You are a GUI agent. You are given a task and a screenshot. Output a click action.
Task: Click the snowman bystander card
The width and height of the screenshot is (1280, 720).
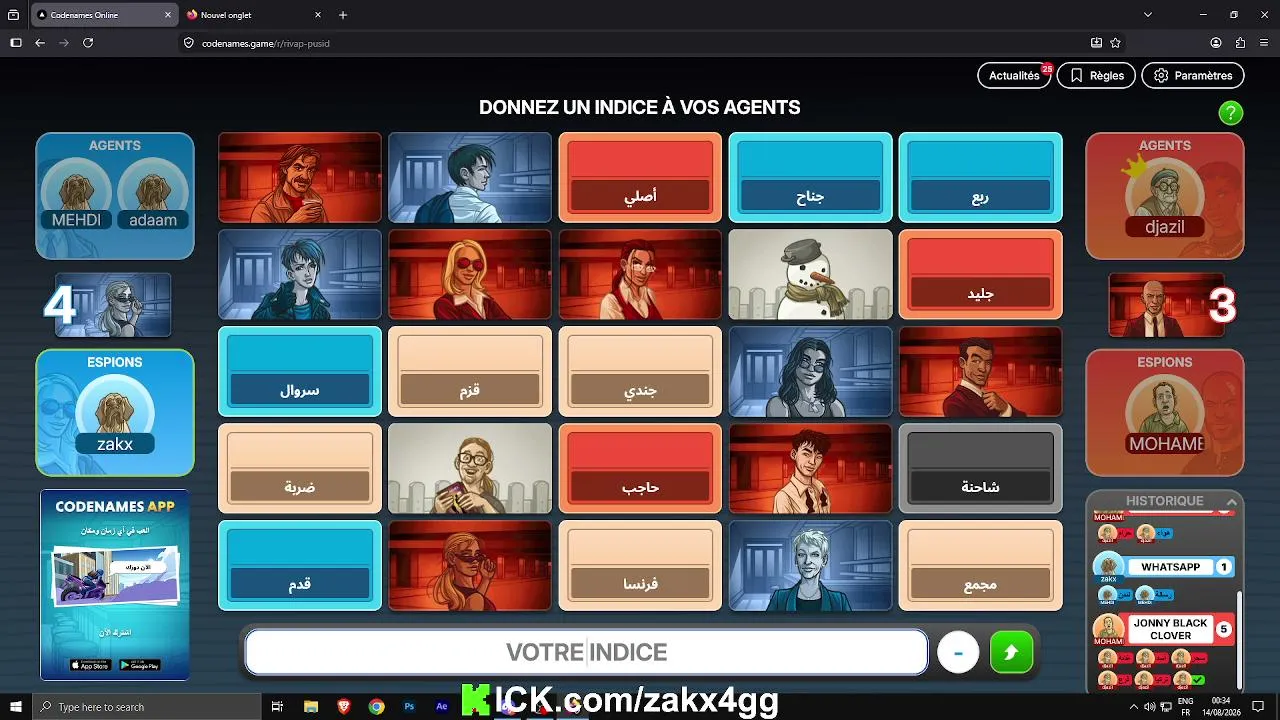tap(810, 274)
